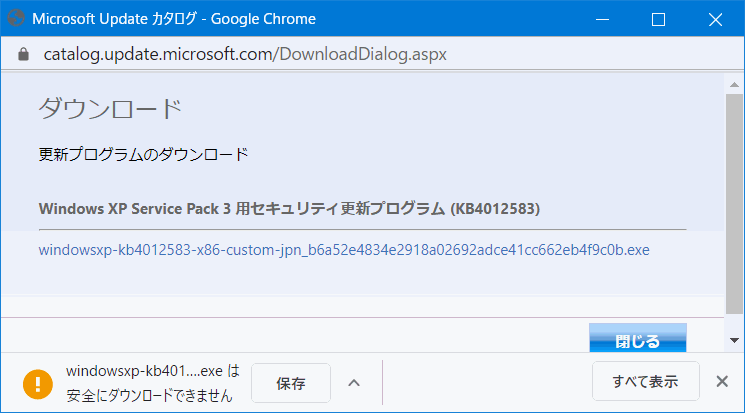Maximize the Chrome window
This screenshot has height=413, width=745.
click(x=659, y=19)
